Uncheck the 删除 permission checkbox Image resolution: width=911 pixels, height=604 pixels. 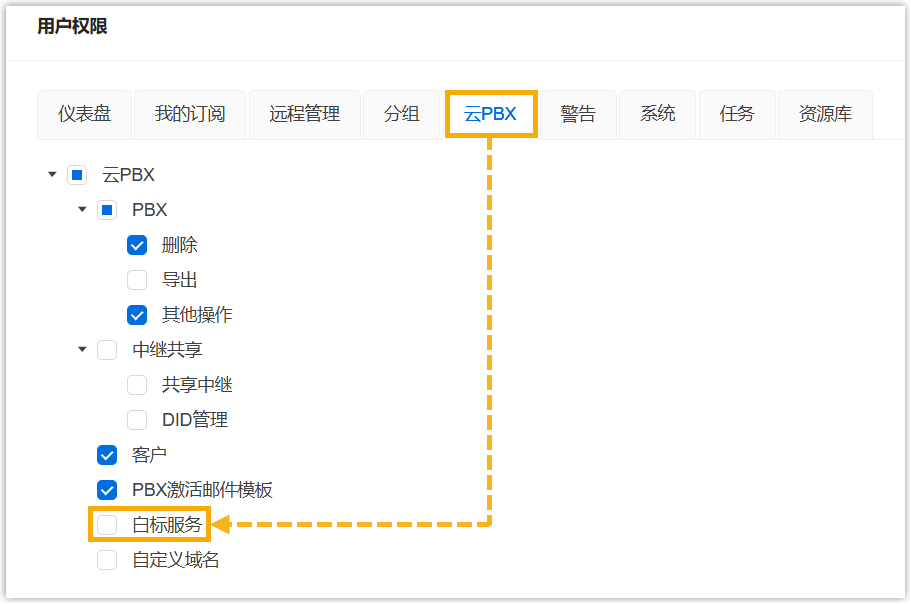(x=137, y=245)
